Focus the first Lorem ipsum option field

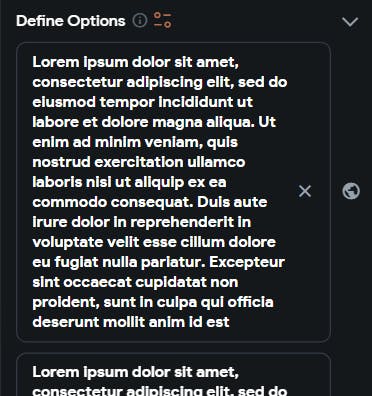(x=173, y=192)
